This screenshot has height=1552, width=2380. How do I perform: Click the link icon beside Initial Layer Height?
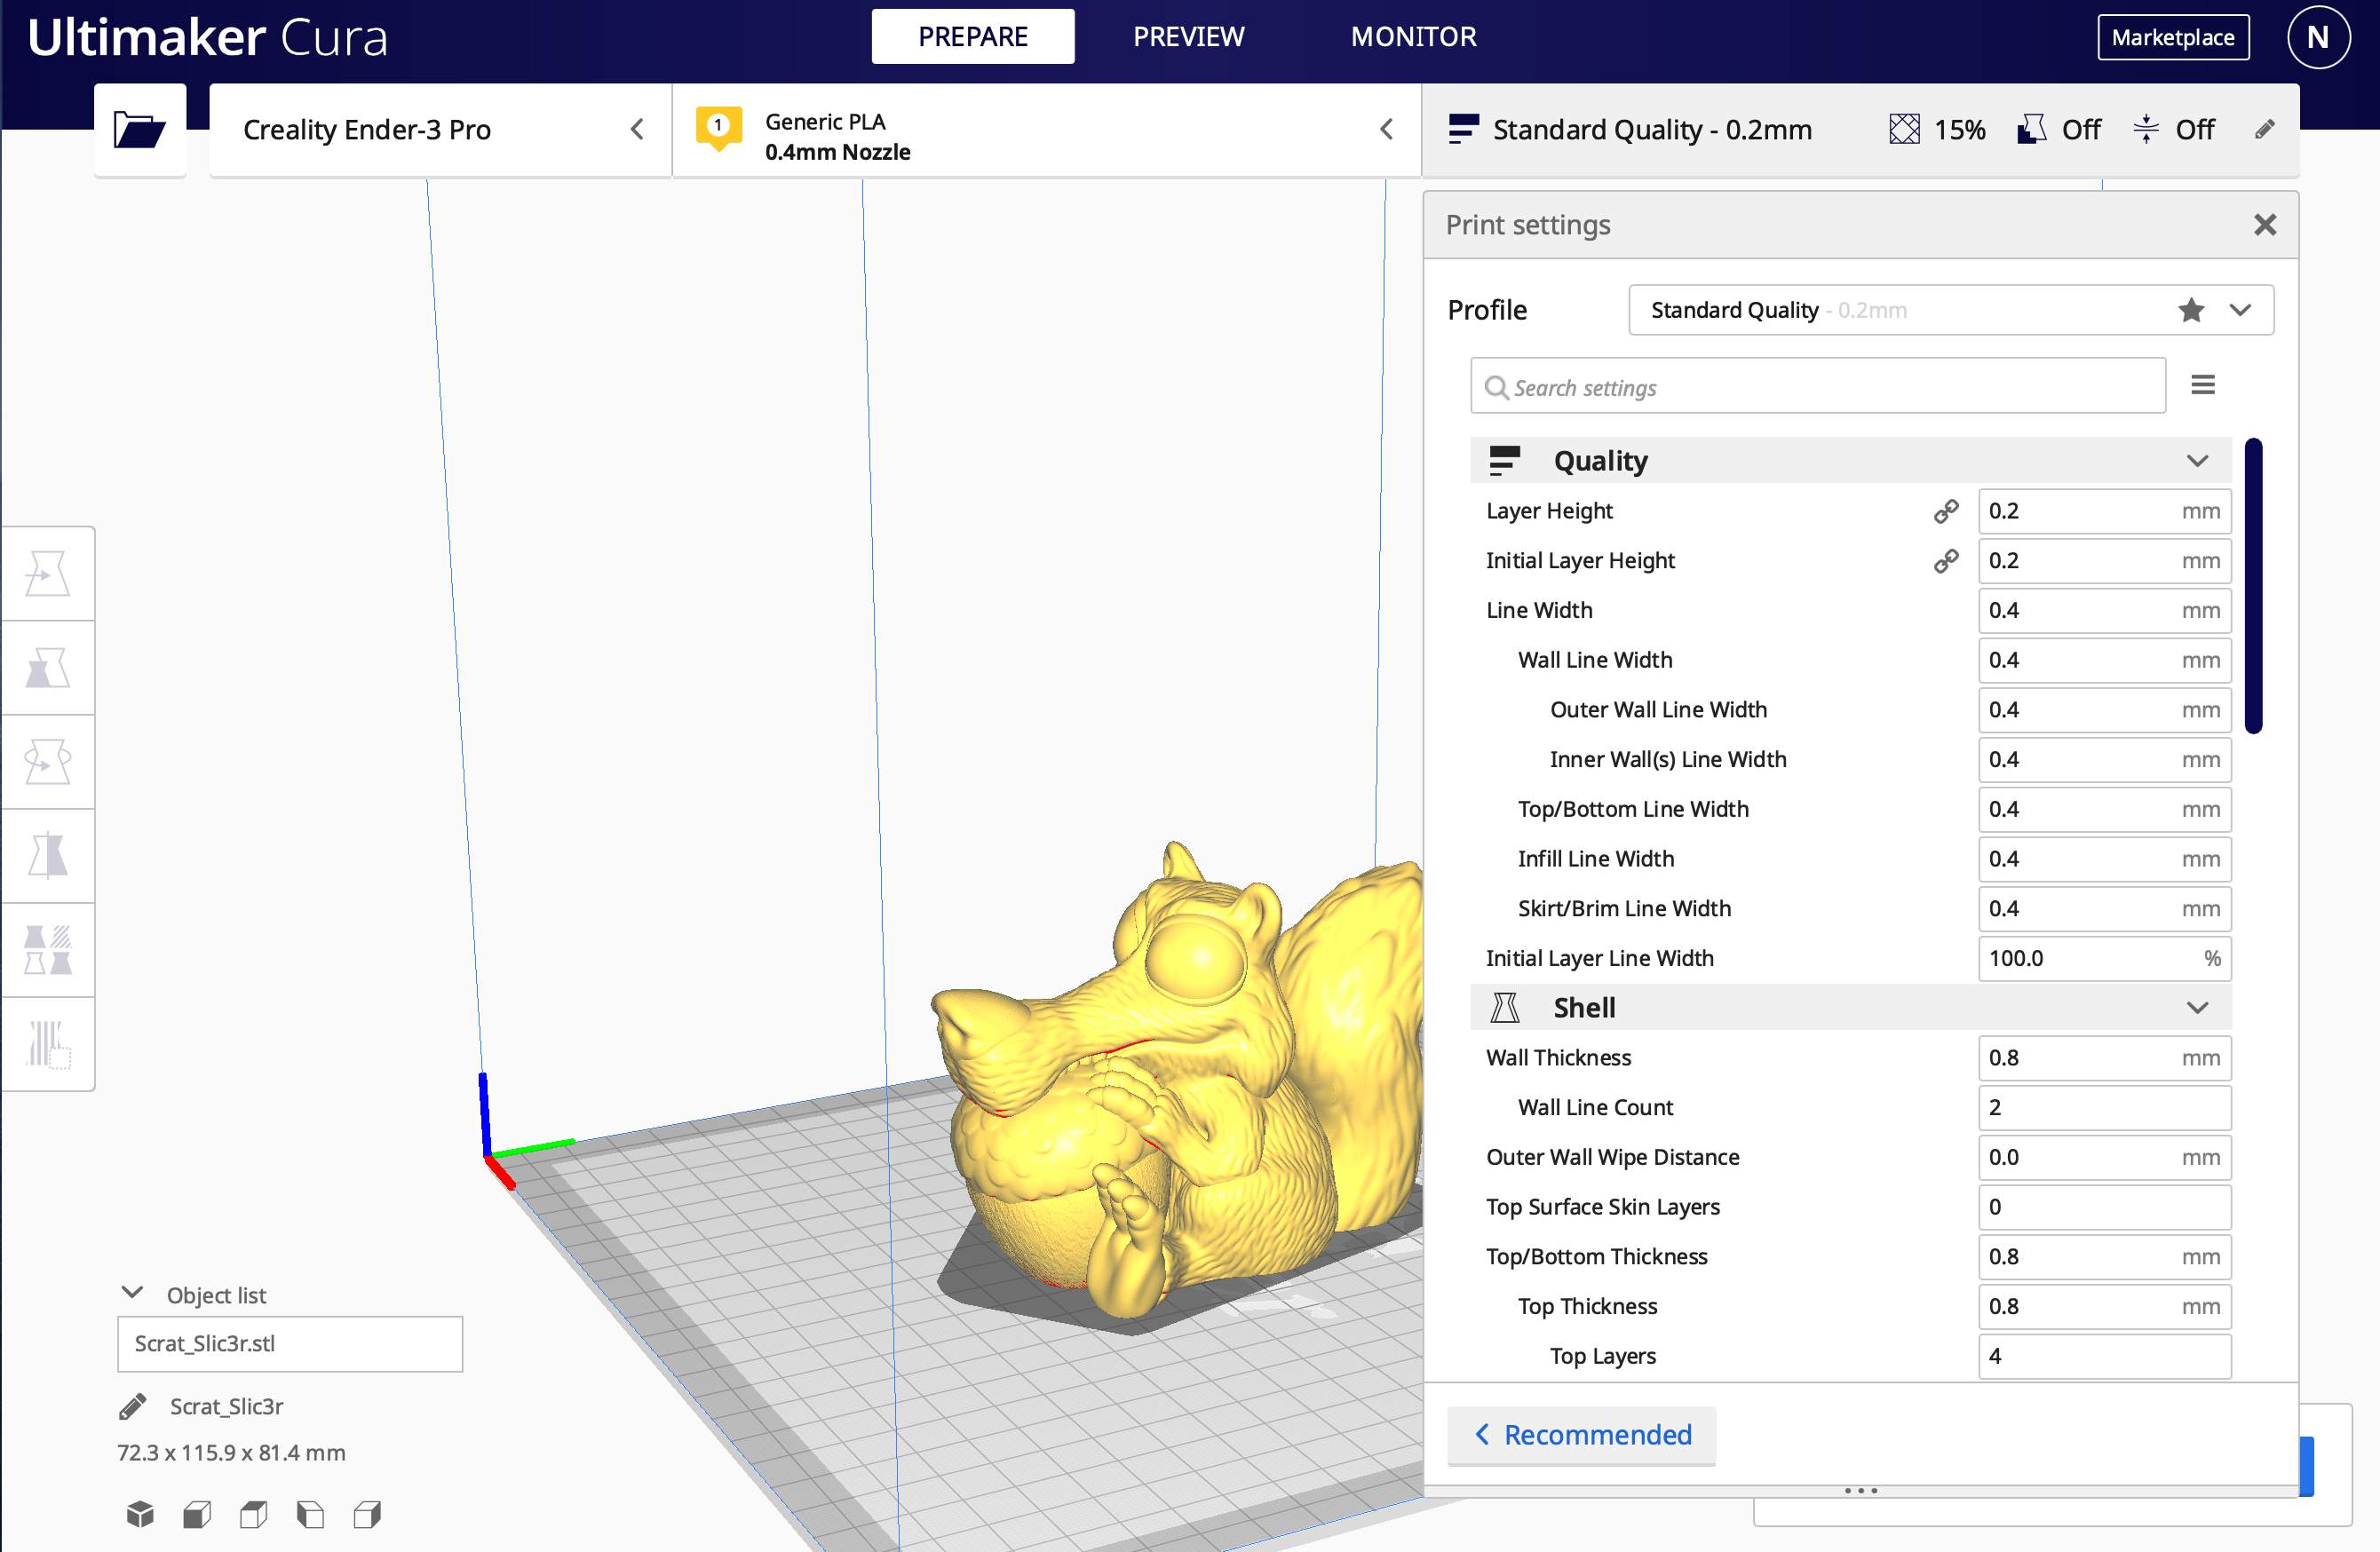coord(1946,561)
